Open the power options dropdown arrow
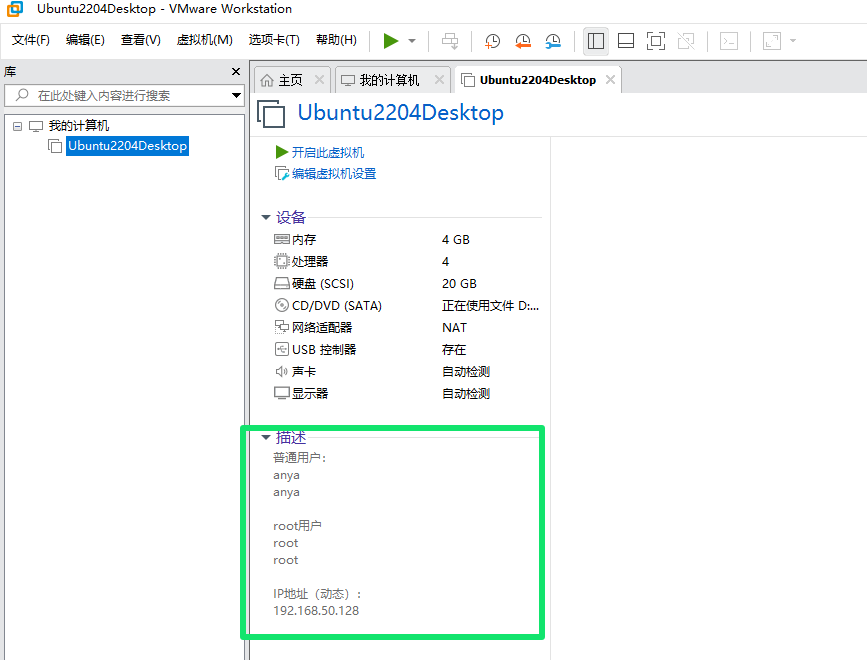The height and width of the screenshot is (660, 867). click(x=412, y=41)
